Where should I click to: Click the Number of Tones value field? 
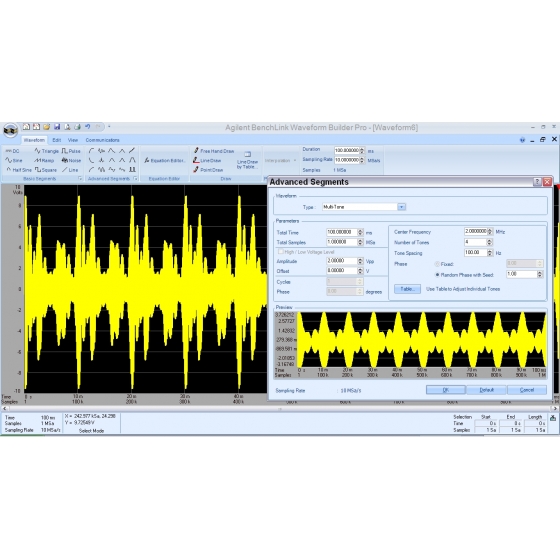(475, 242)
